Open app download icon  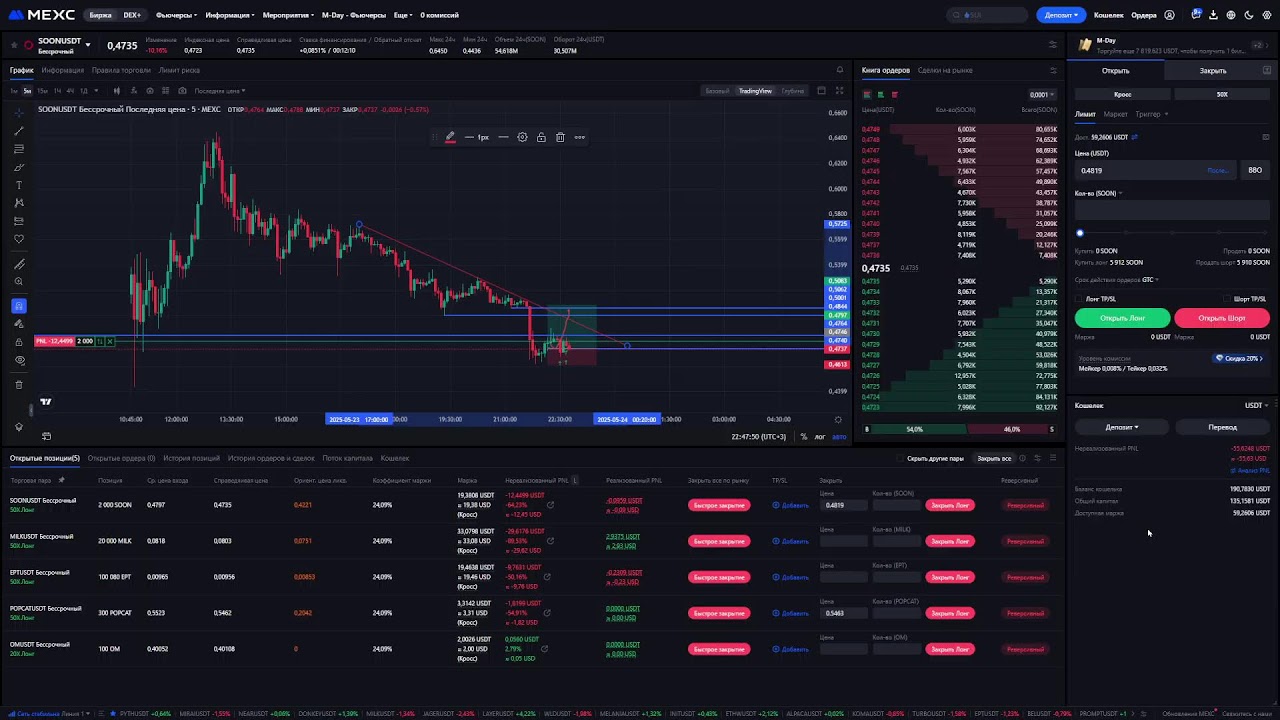1213,15
